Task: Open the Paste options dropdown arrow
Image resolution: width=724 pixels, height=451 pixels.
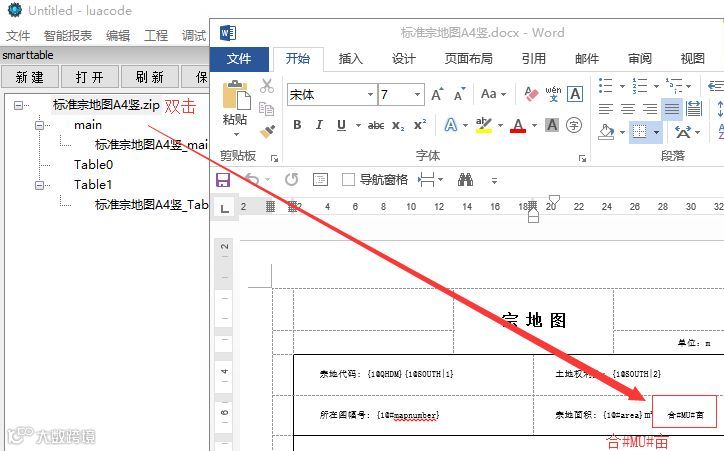Action: coord(236,134)
